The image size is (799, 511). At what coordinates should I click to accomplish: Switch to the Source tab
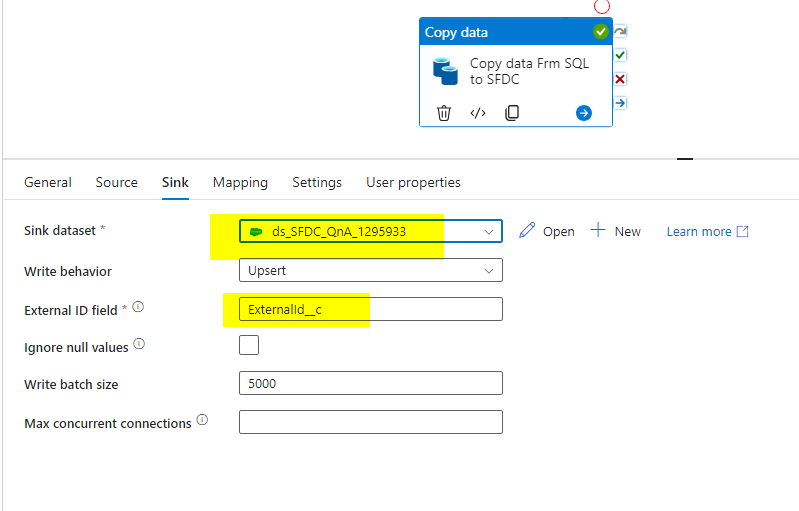pyautogui.click(x=117, y=182)
